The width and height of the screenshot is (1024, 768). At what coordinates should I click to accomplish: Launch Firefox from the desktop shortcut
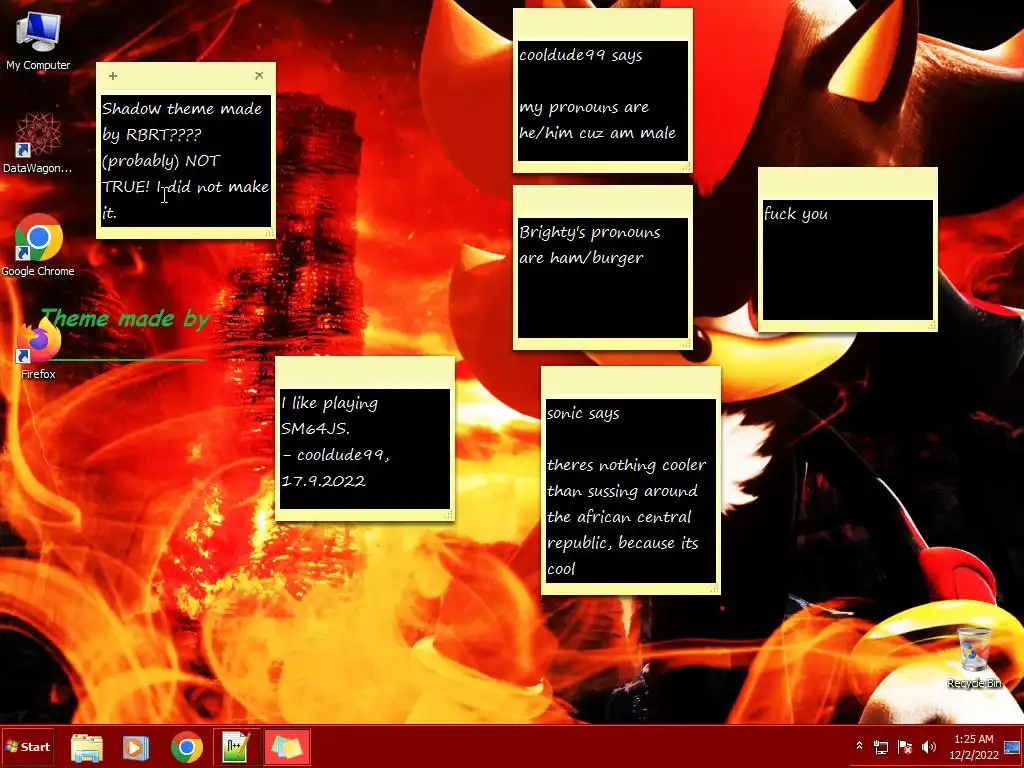[x=38, y=348]
